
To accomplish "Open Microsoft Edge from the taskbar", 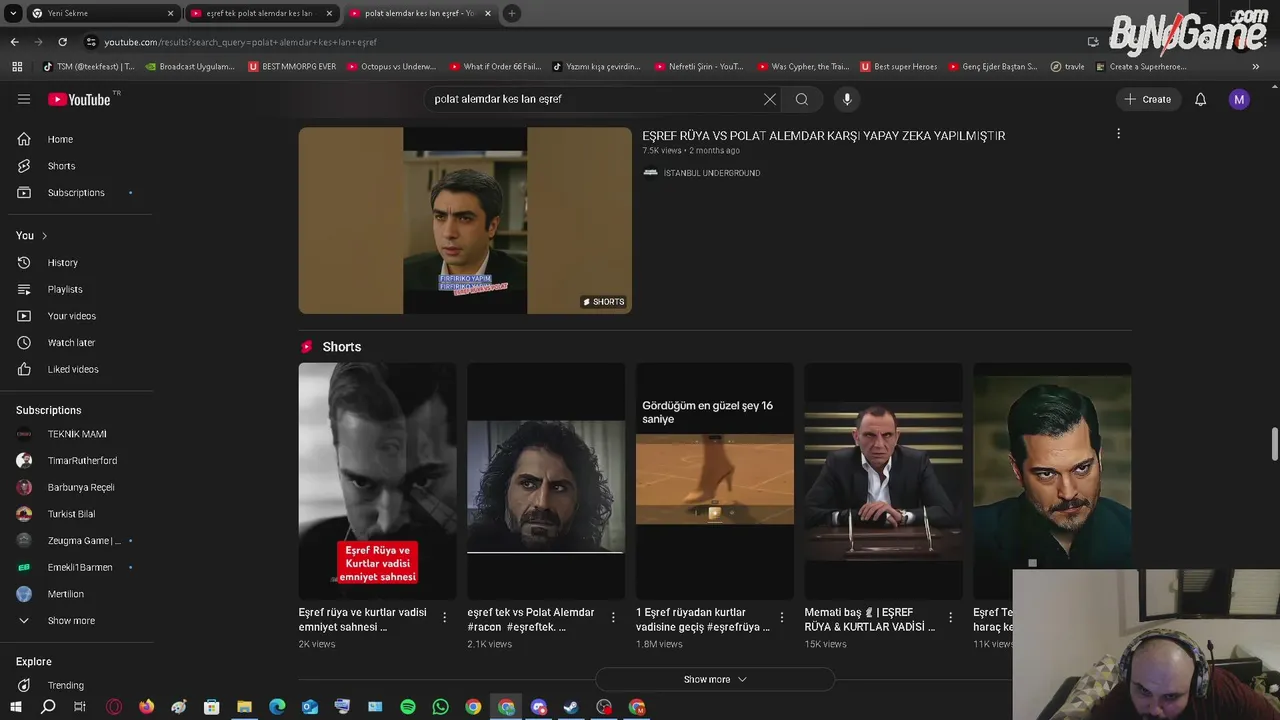I will 277,707.
